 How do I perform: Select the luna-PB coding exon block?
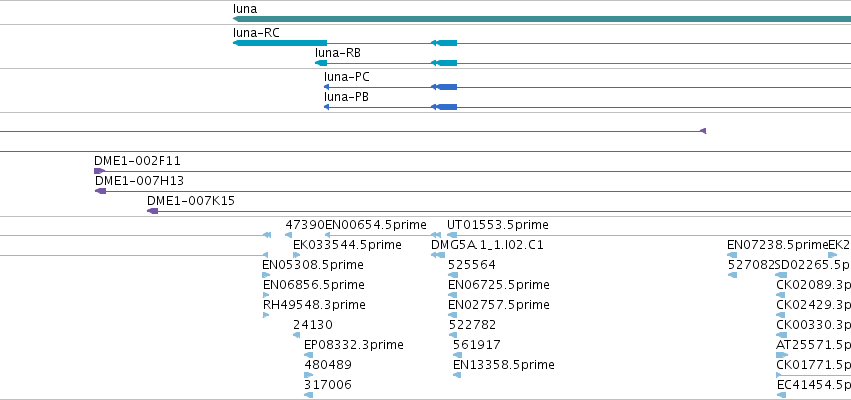(x=447, y=107)
